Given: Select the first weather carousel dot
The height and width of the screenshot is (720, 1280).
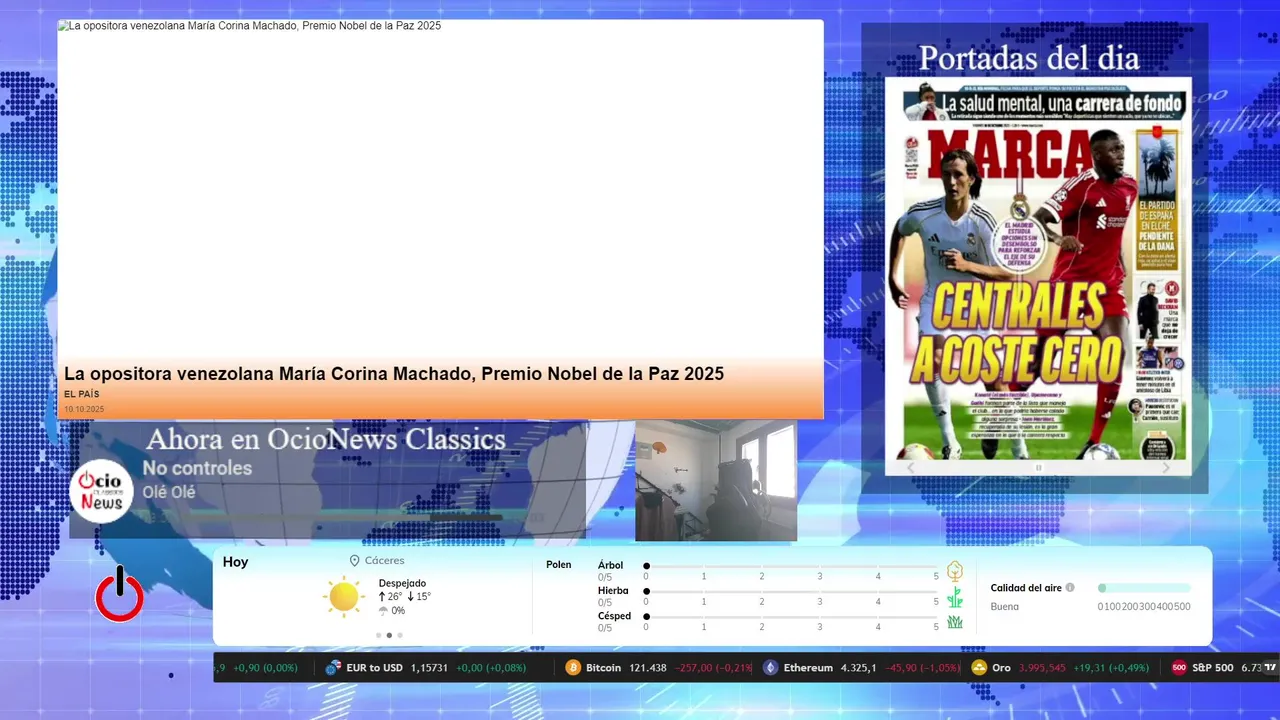Looking at the screenshot, I should tap(378, 635).
